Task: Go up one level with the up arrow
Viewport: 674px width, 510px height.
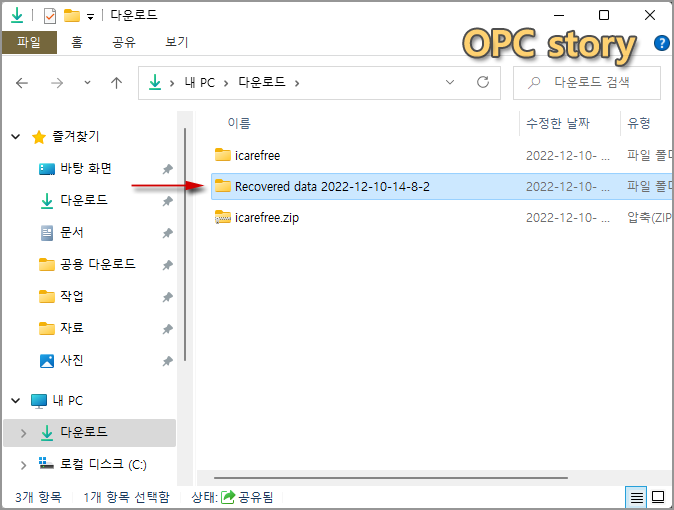Action: click(x=116, y=83)
